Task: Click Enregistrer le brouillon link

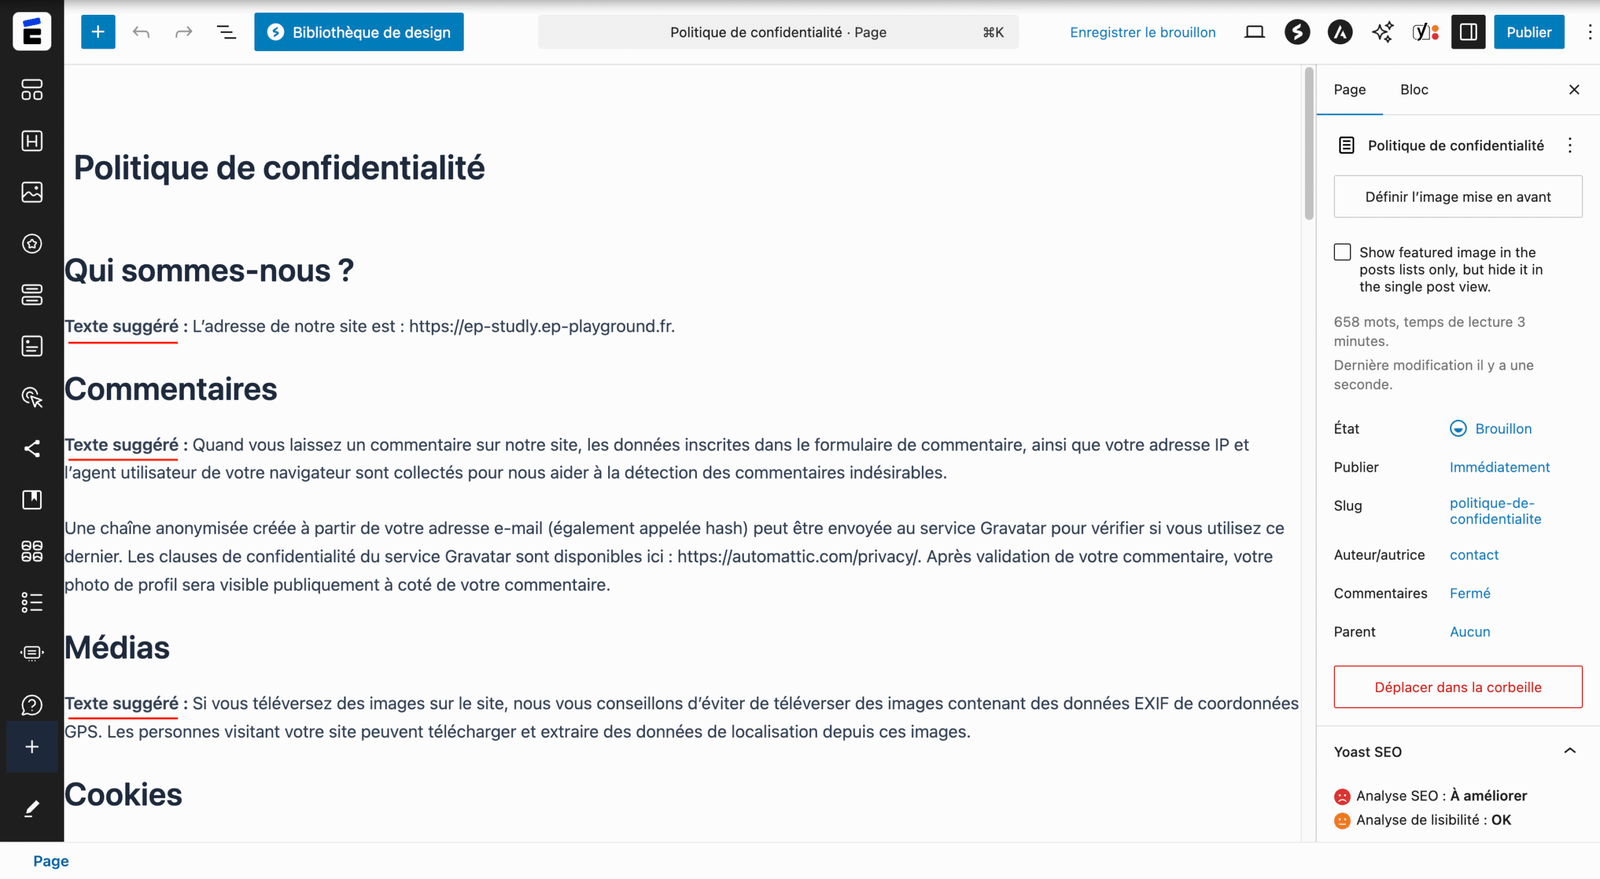Action: point(1142,32)
